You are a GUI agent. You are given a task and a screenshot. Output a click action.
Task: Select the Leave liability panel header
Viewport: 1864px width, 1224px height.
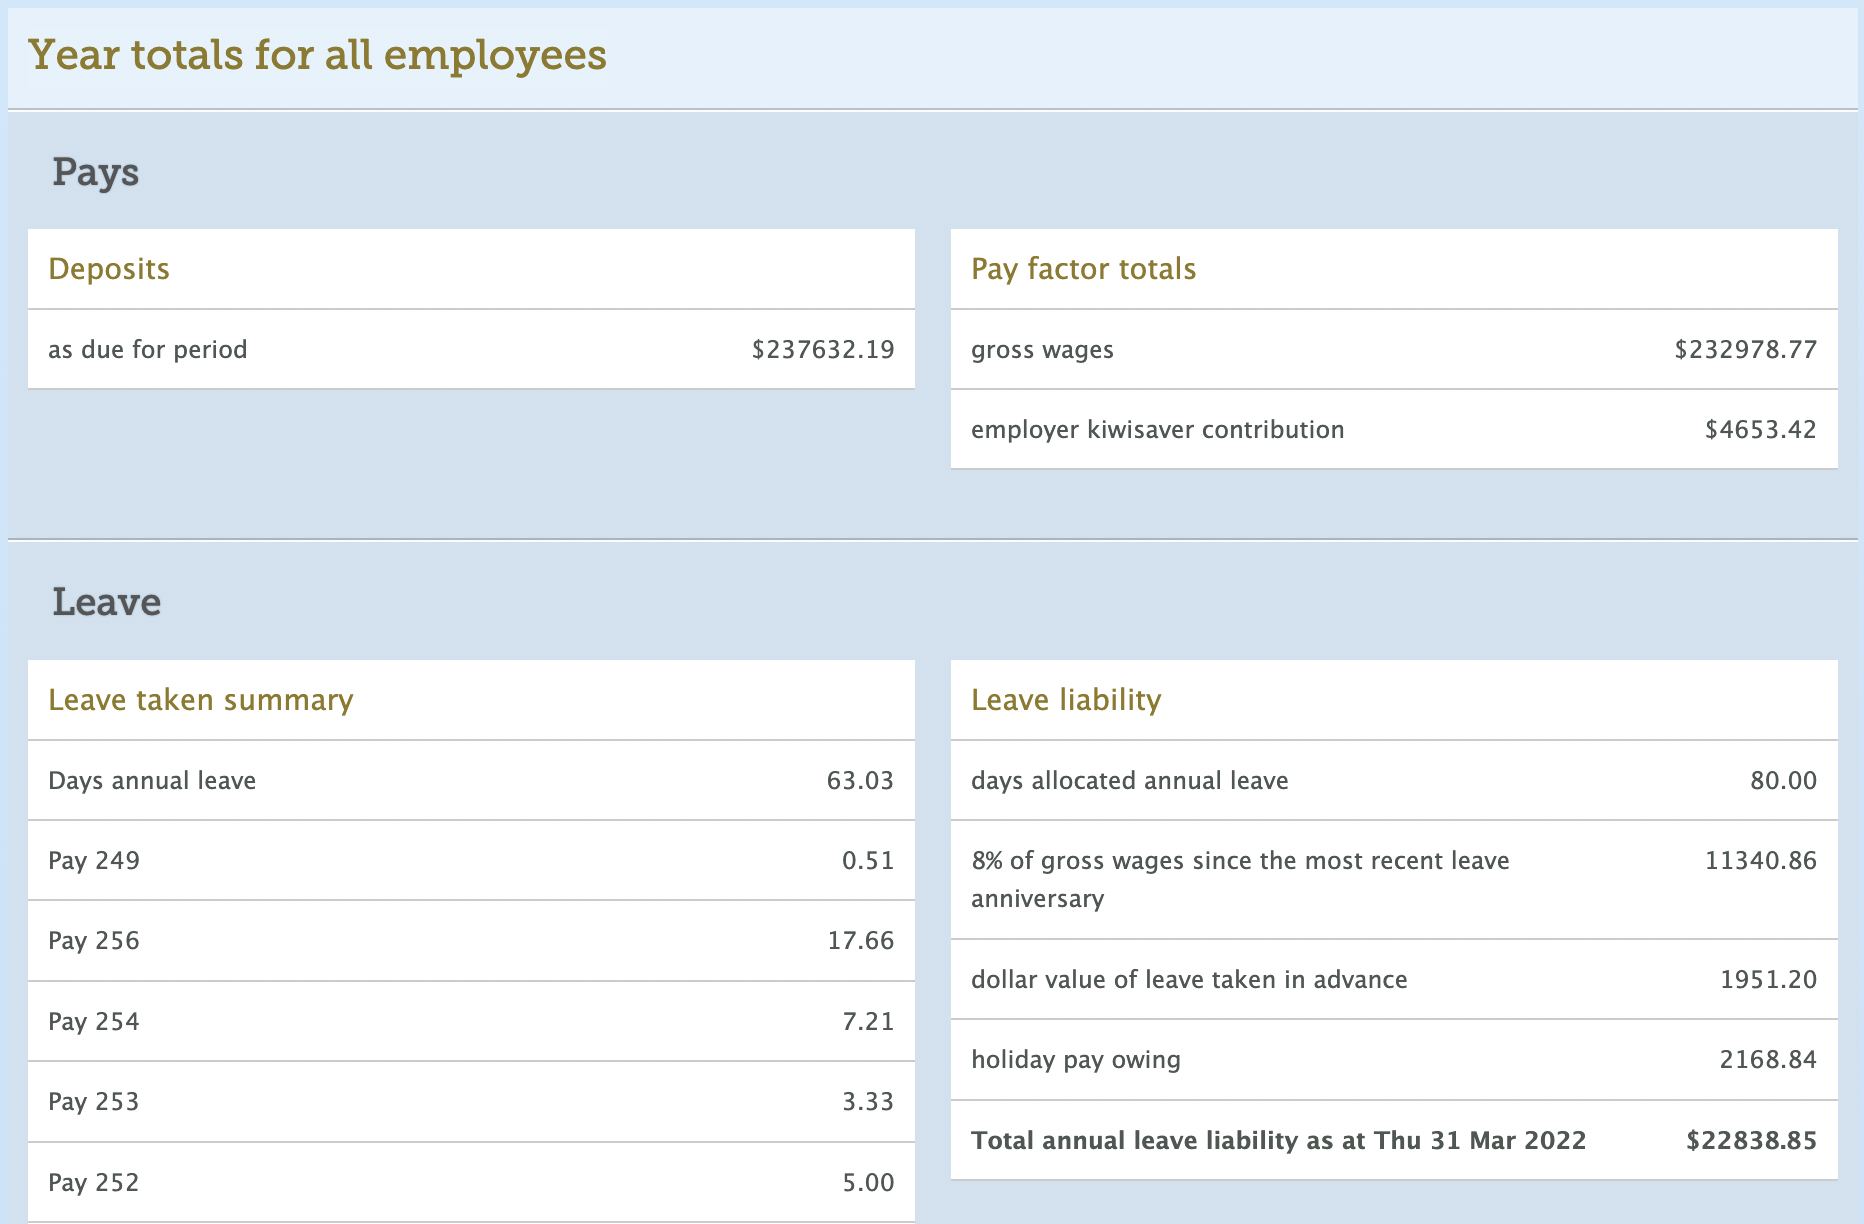point(1066,700)
